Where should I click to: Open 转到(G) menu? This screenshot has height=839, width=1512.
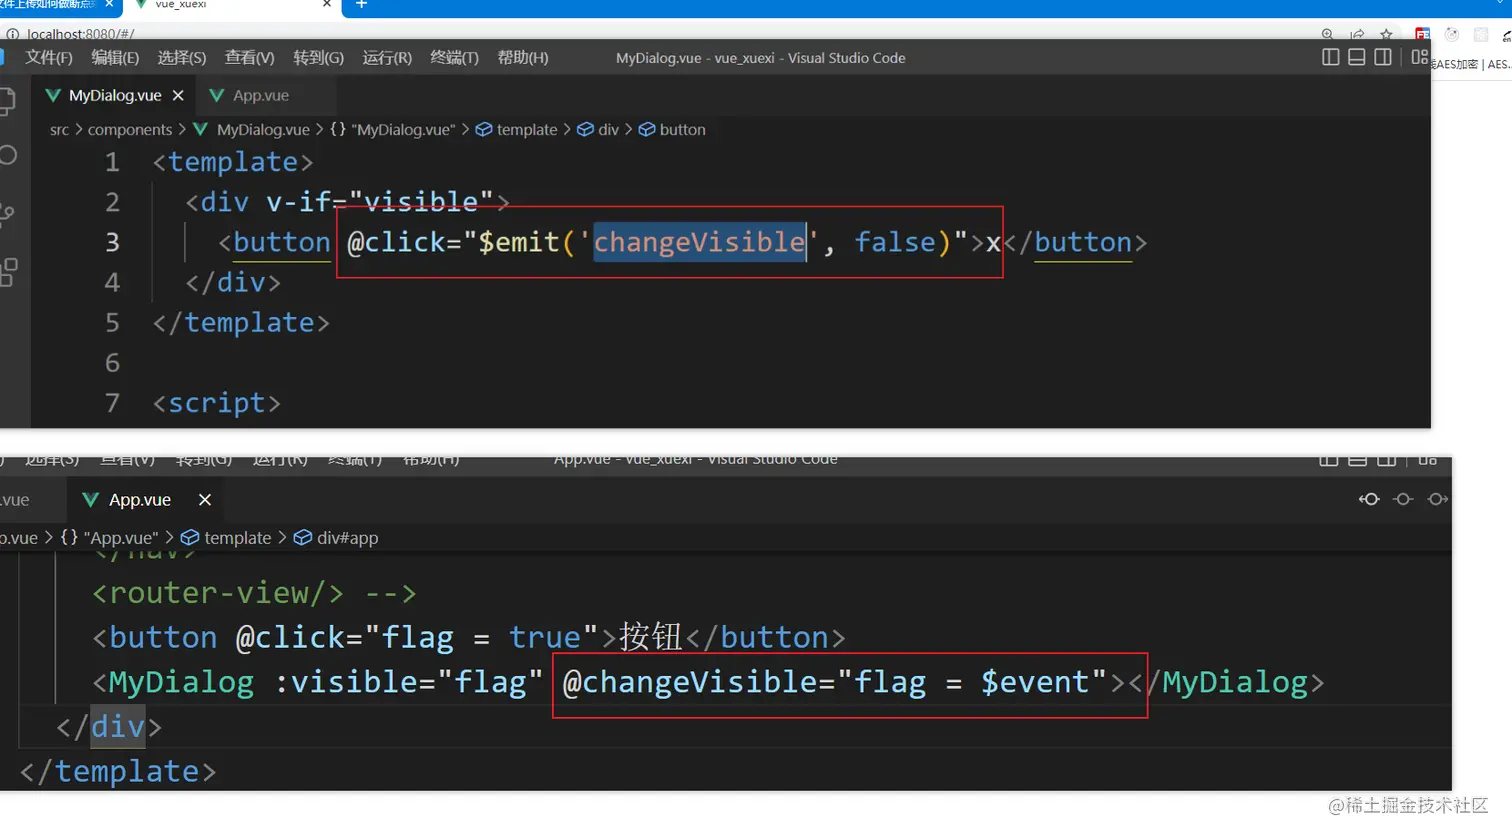coord(318,57)
